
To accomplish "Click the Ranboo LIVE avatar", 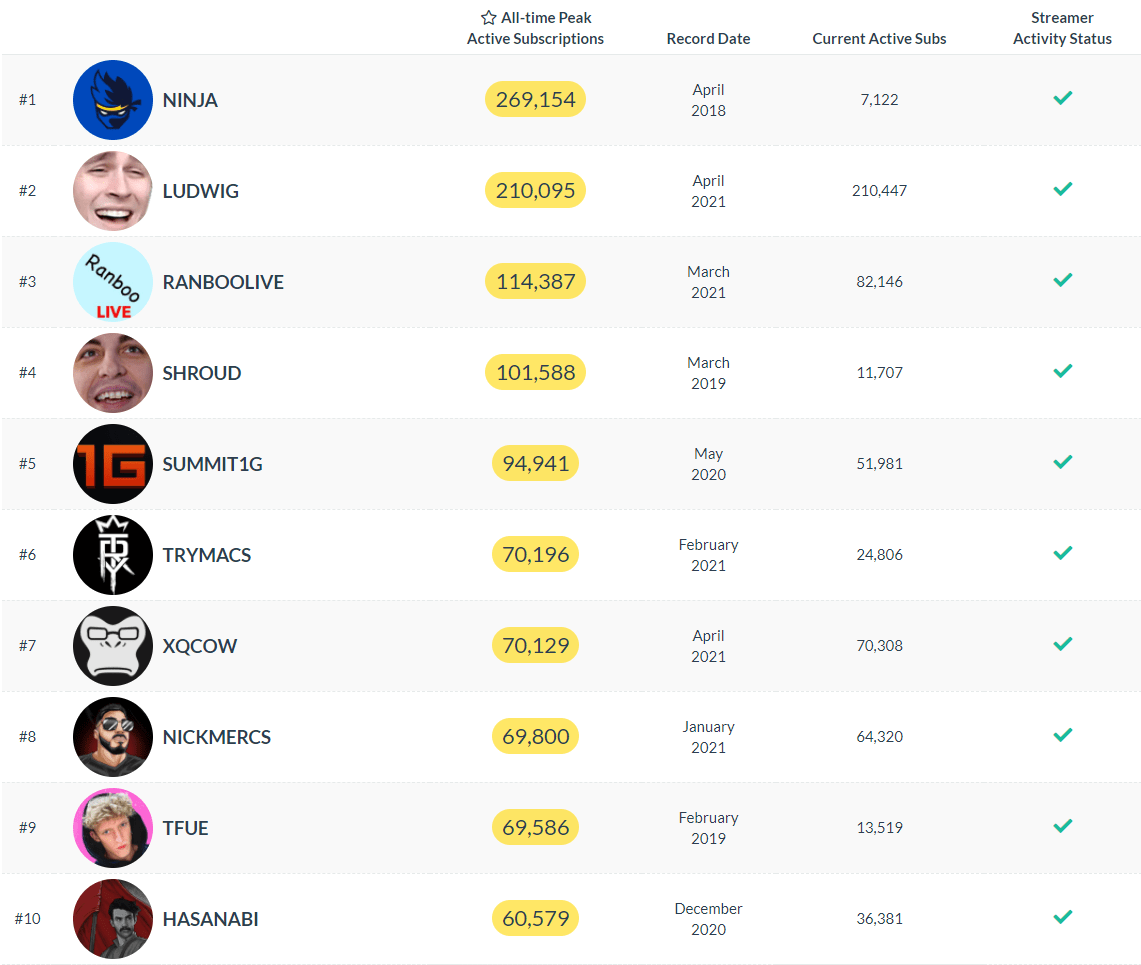I will (x=113, y=282).
